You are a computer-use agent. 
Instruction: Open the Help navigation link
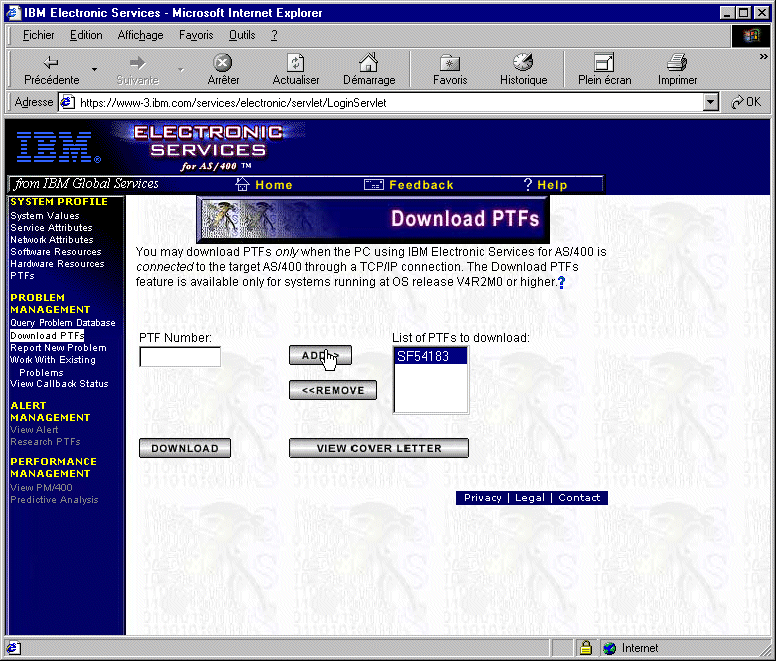552,185
